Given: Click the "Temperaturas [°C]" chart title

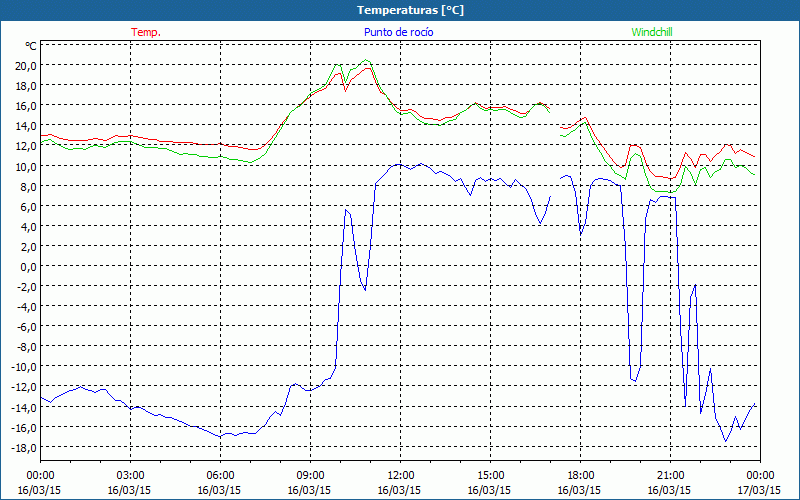Looking at the screenshot, I should click(410, 10).
